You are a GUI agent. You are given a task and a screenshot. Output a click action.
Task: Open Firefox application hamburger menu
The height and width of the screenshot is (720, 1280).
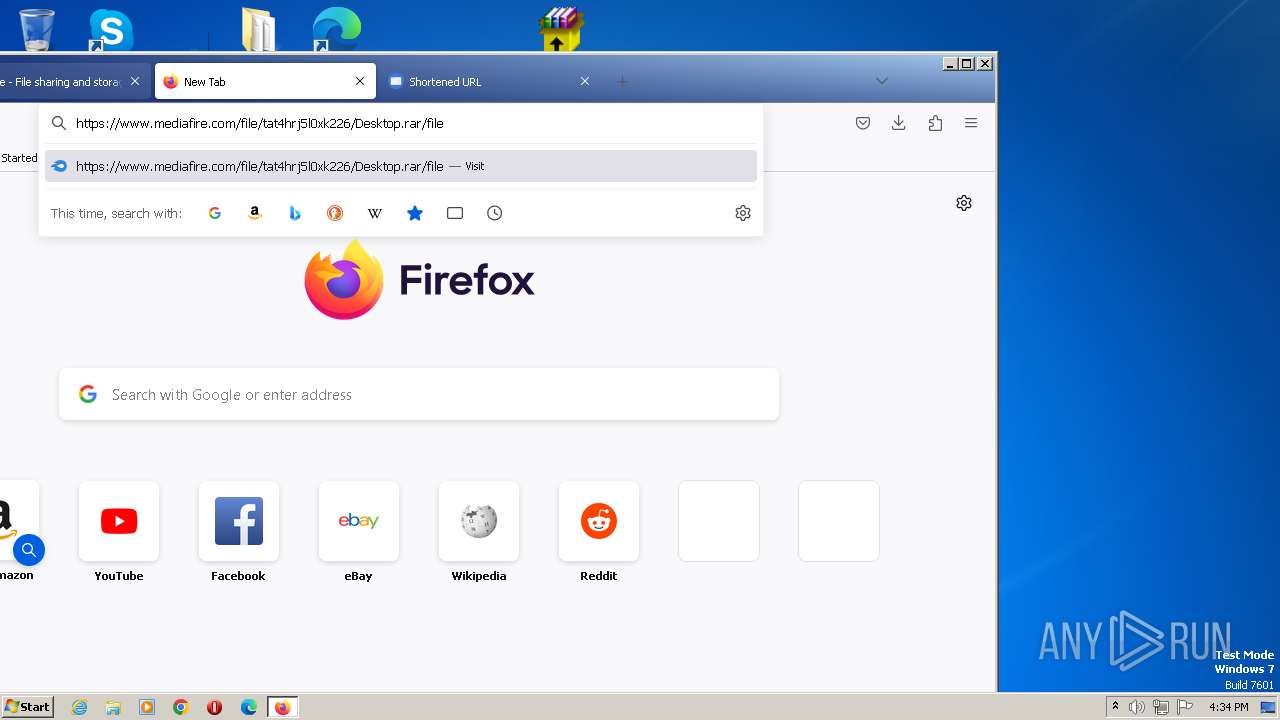coord(971,123)
